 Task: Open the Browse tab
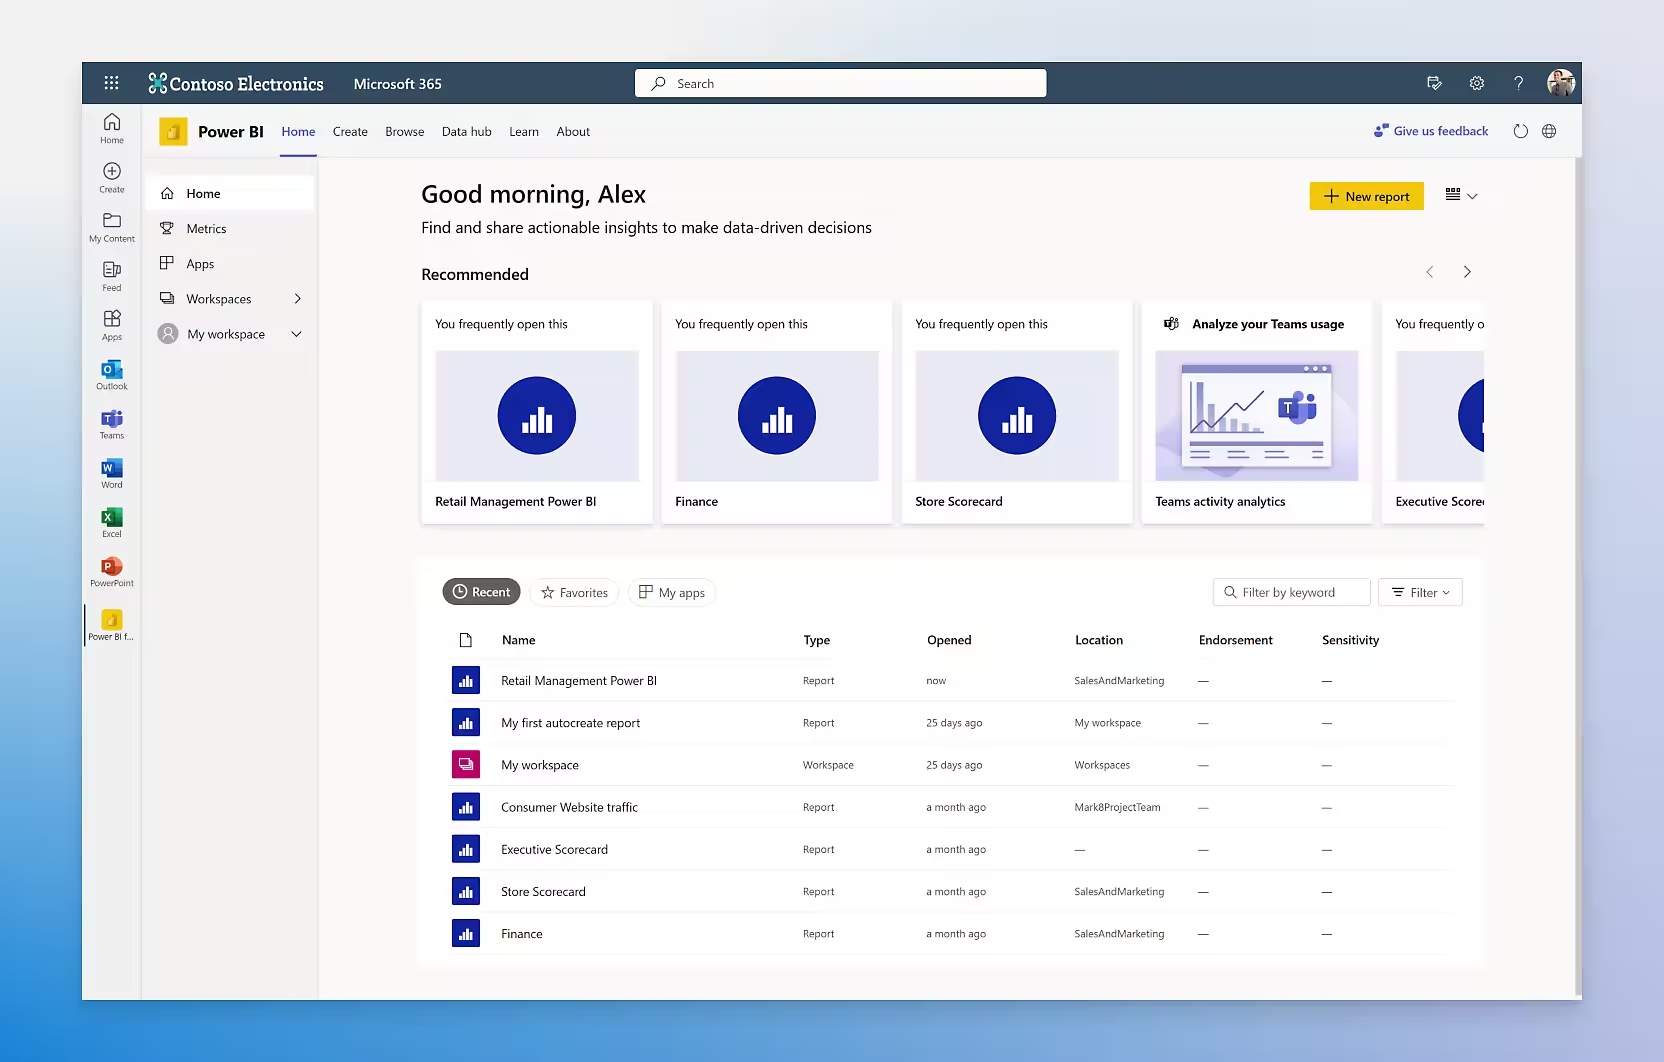click(404, 132)
